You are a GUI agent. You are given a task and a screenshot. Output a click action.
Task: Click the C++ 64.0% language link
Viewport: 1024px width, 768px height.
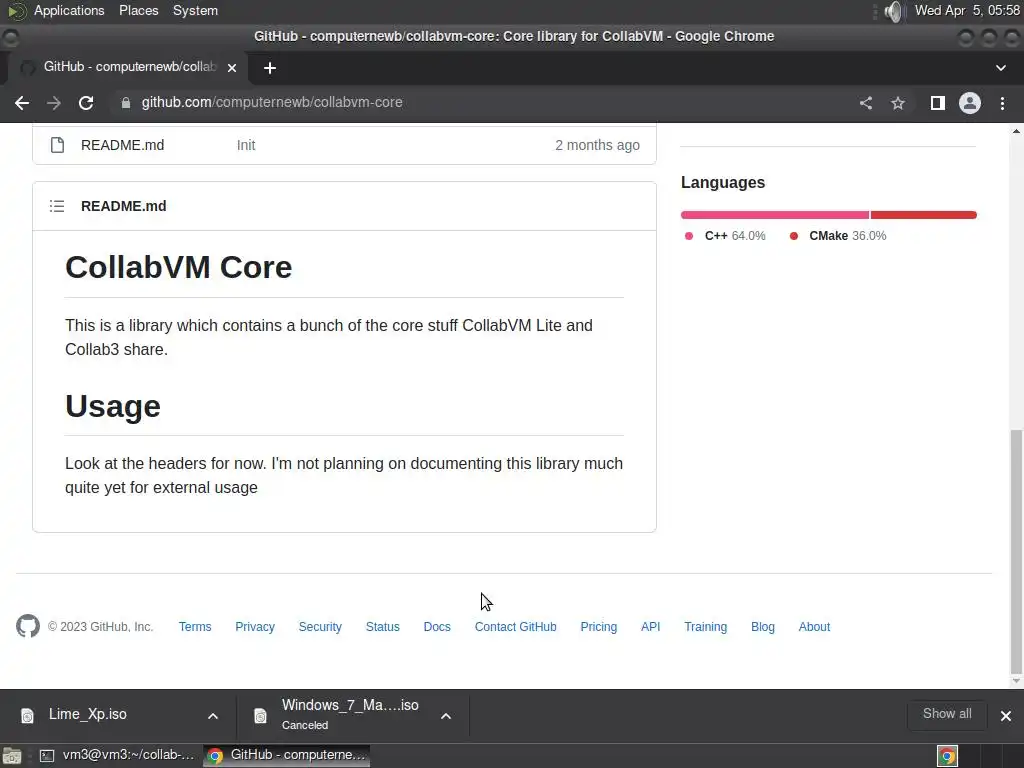click(x=725, y=236)
